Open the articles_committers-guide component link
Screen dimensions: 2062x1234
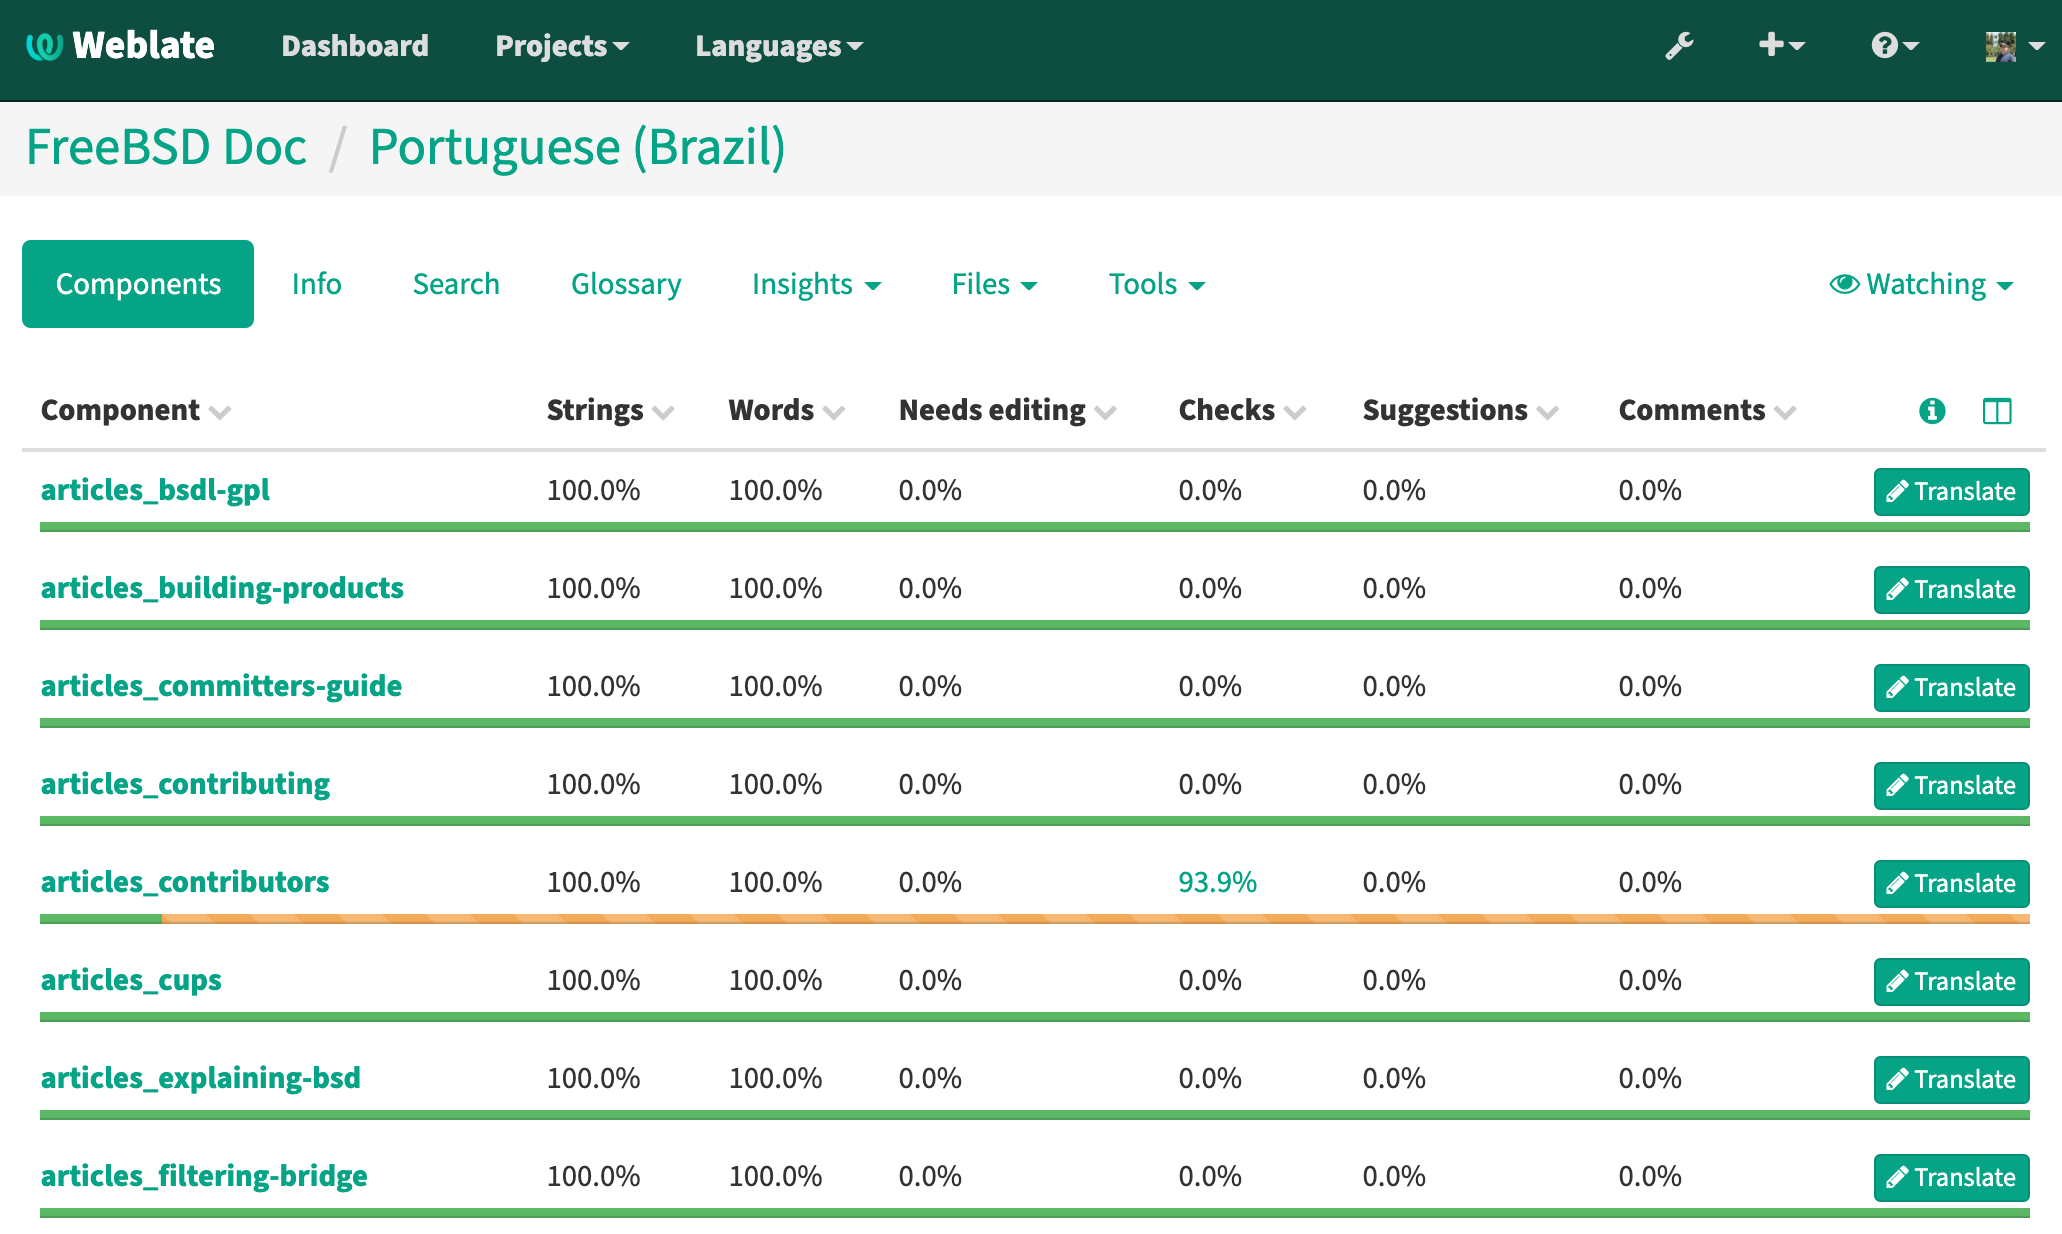tap(221, 686)
